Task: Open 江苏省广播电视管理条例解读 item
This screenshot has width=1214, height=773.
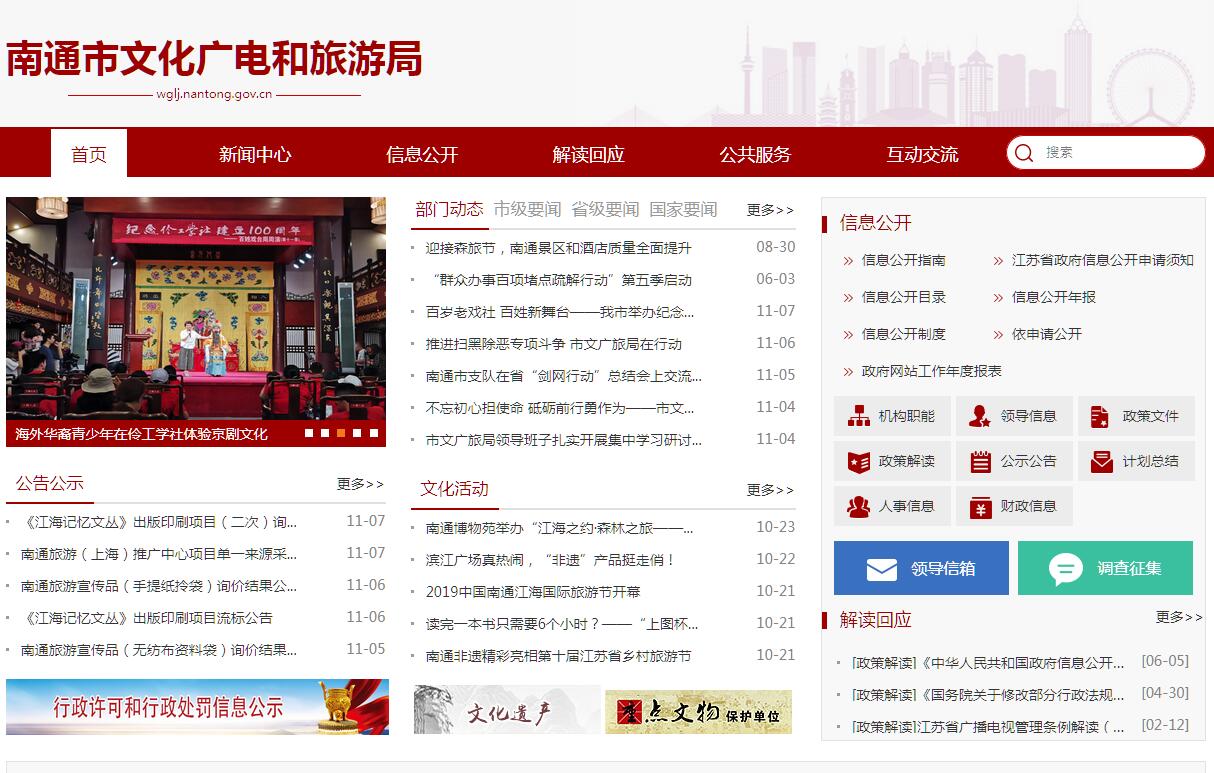Action: point(988,727)
